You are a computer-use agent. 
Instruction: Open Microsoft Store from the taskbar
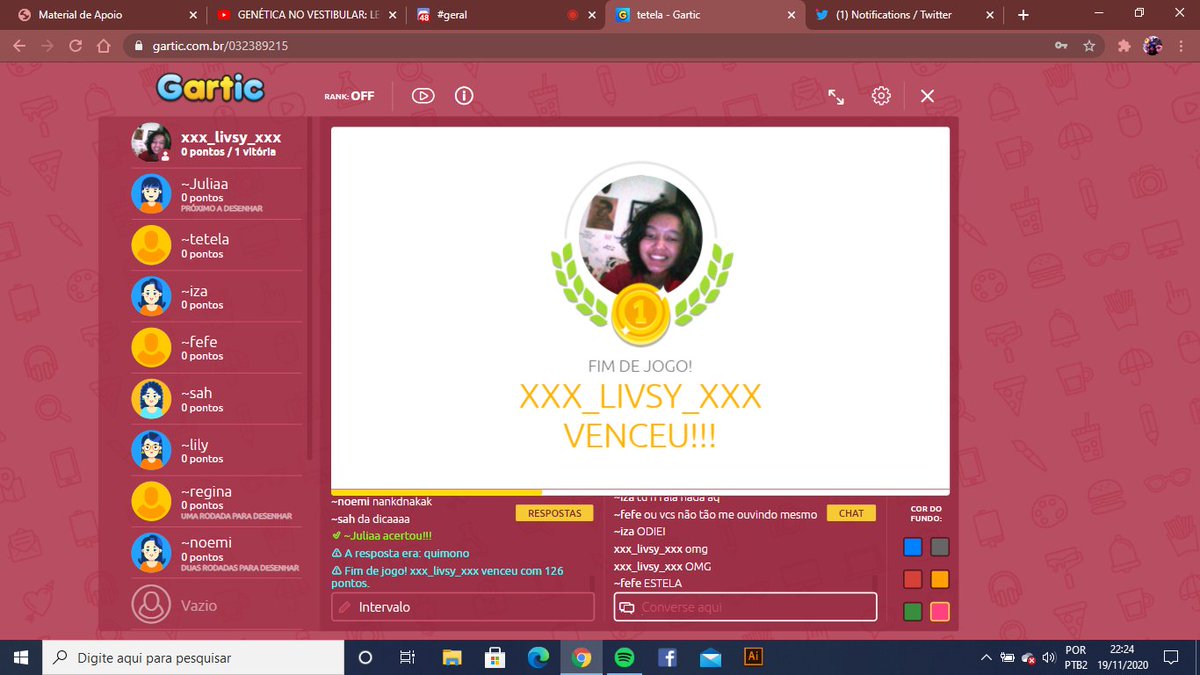coord(494,658)
